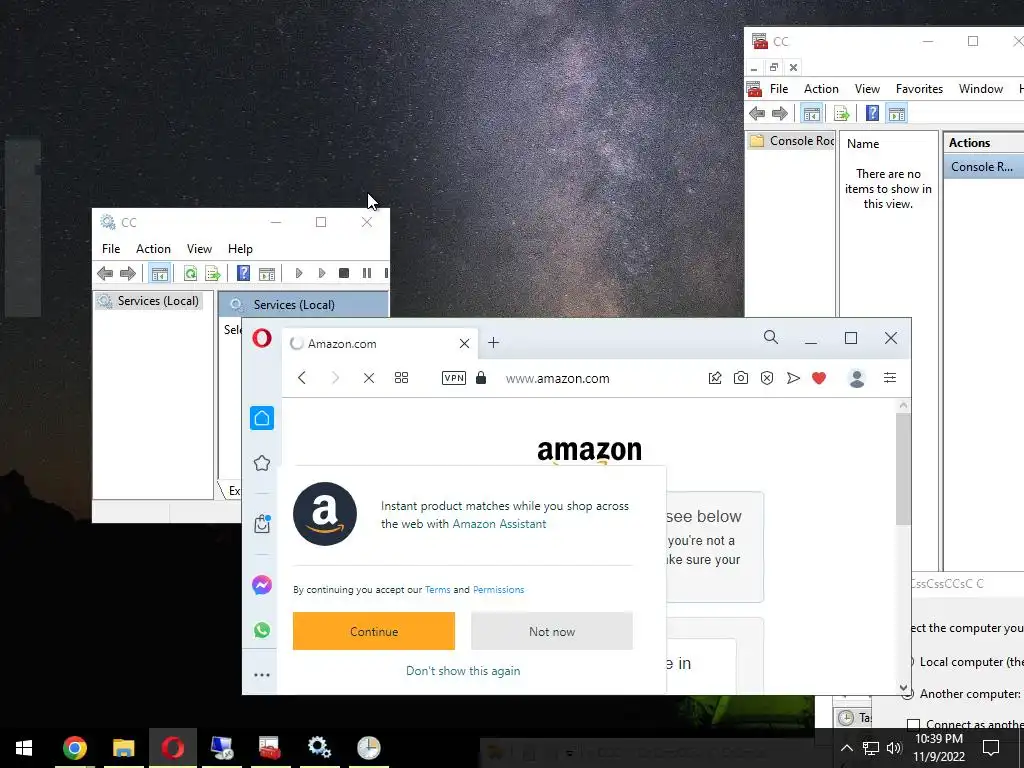Stop loading page in Opera

click(369, 378)
